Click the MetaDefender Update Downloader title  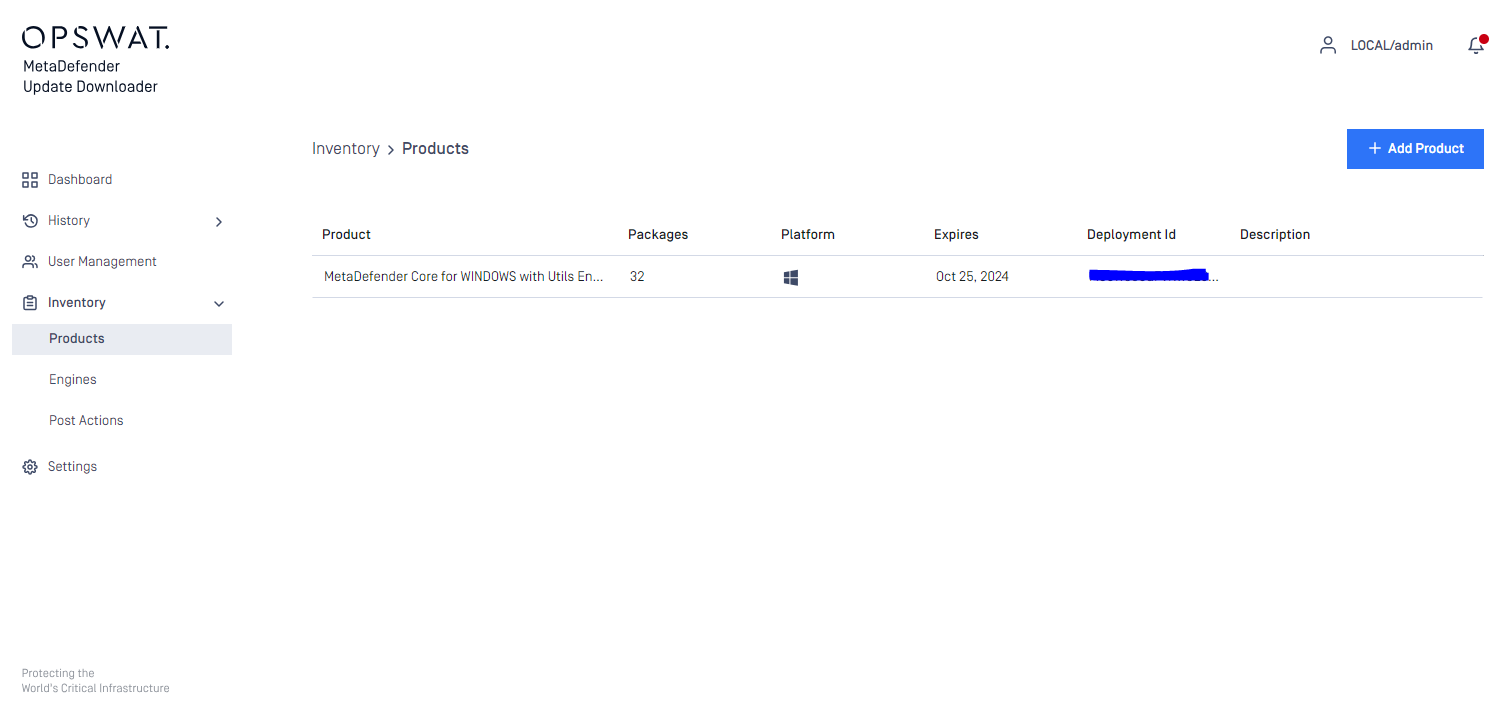[x=90, y=77]
